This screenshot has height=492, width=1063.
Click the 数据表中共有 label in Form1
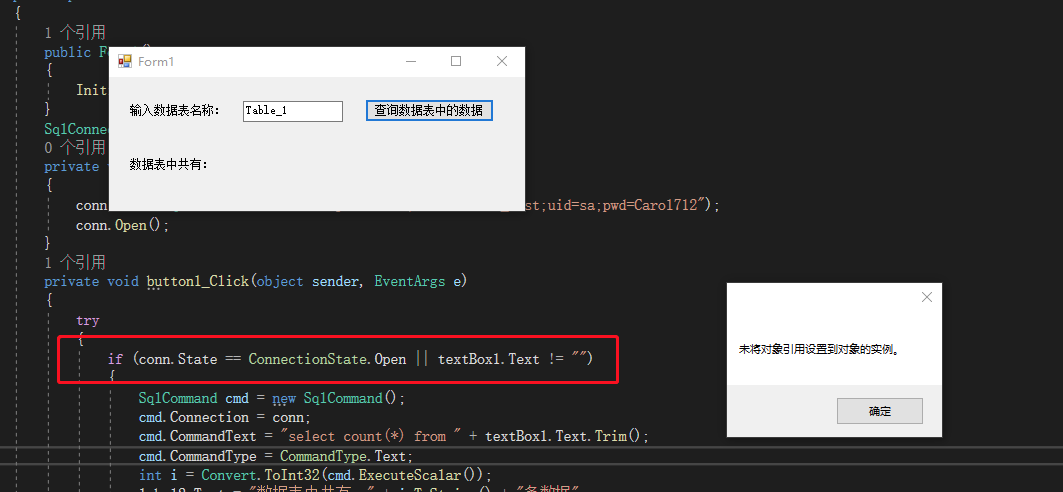[169, 165]
